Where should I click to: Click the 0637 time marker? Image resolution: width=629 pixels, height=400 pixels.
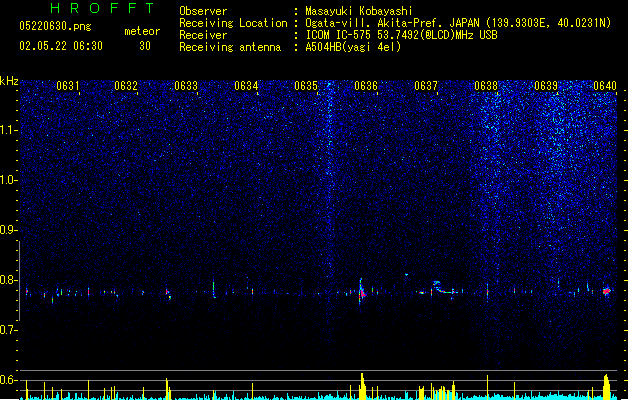pos(426,86)
